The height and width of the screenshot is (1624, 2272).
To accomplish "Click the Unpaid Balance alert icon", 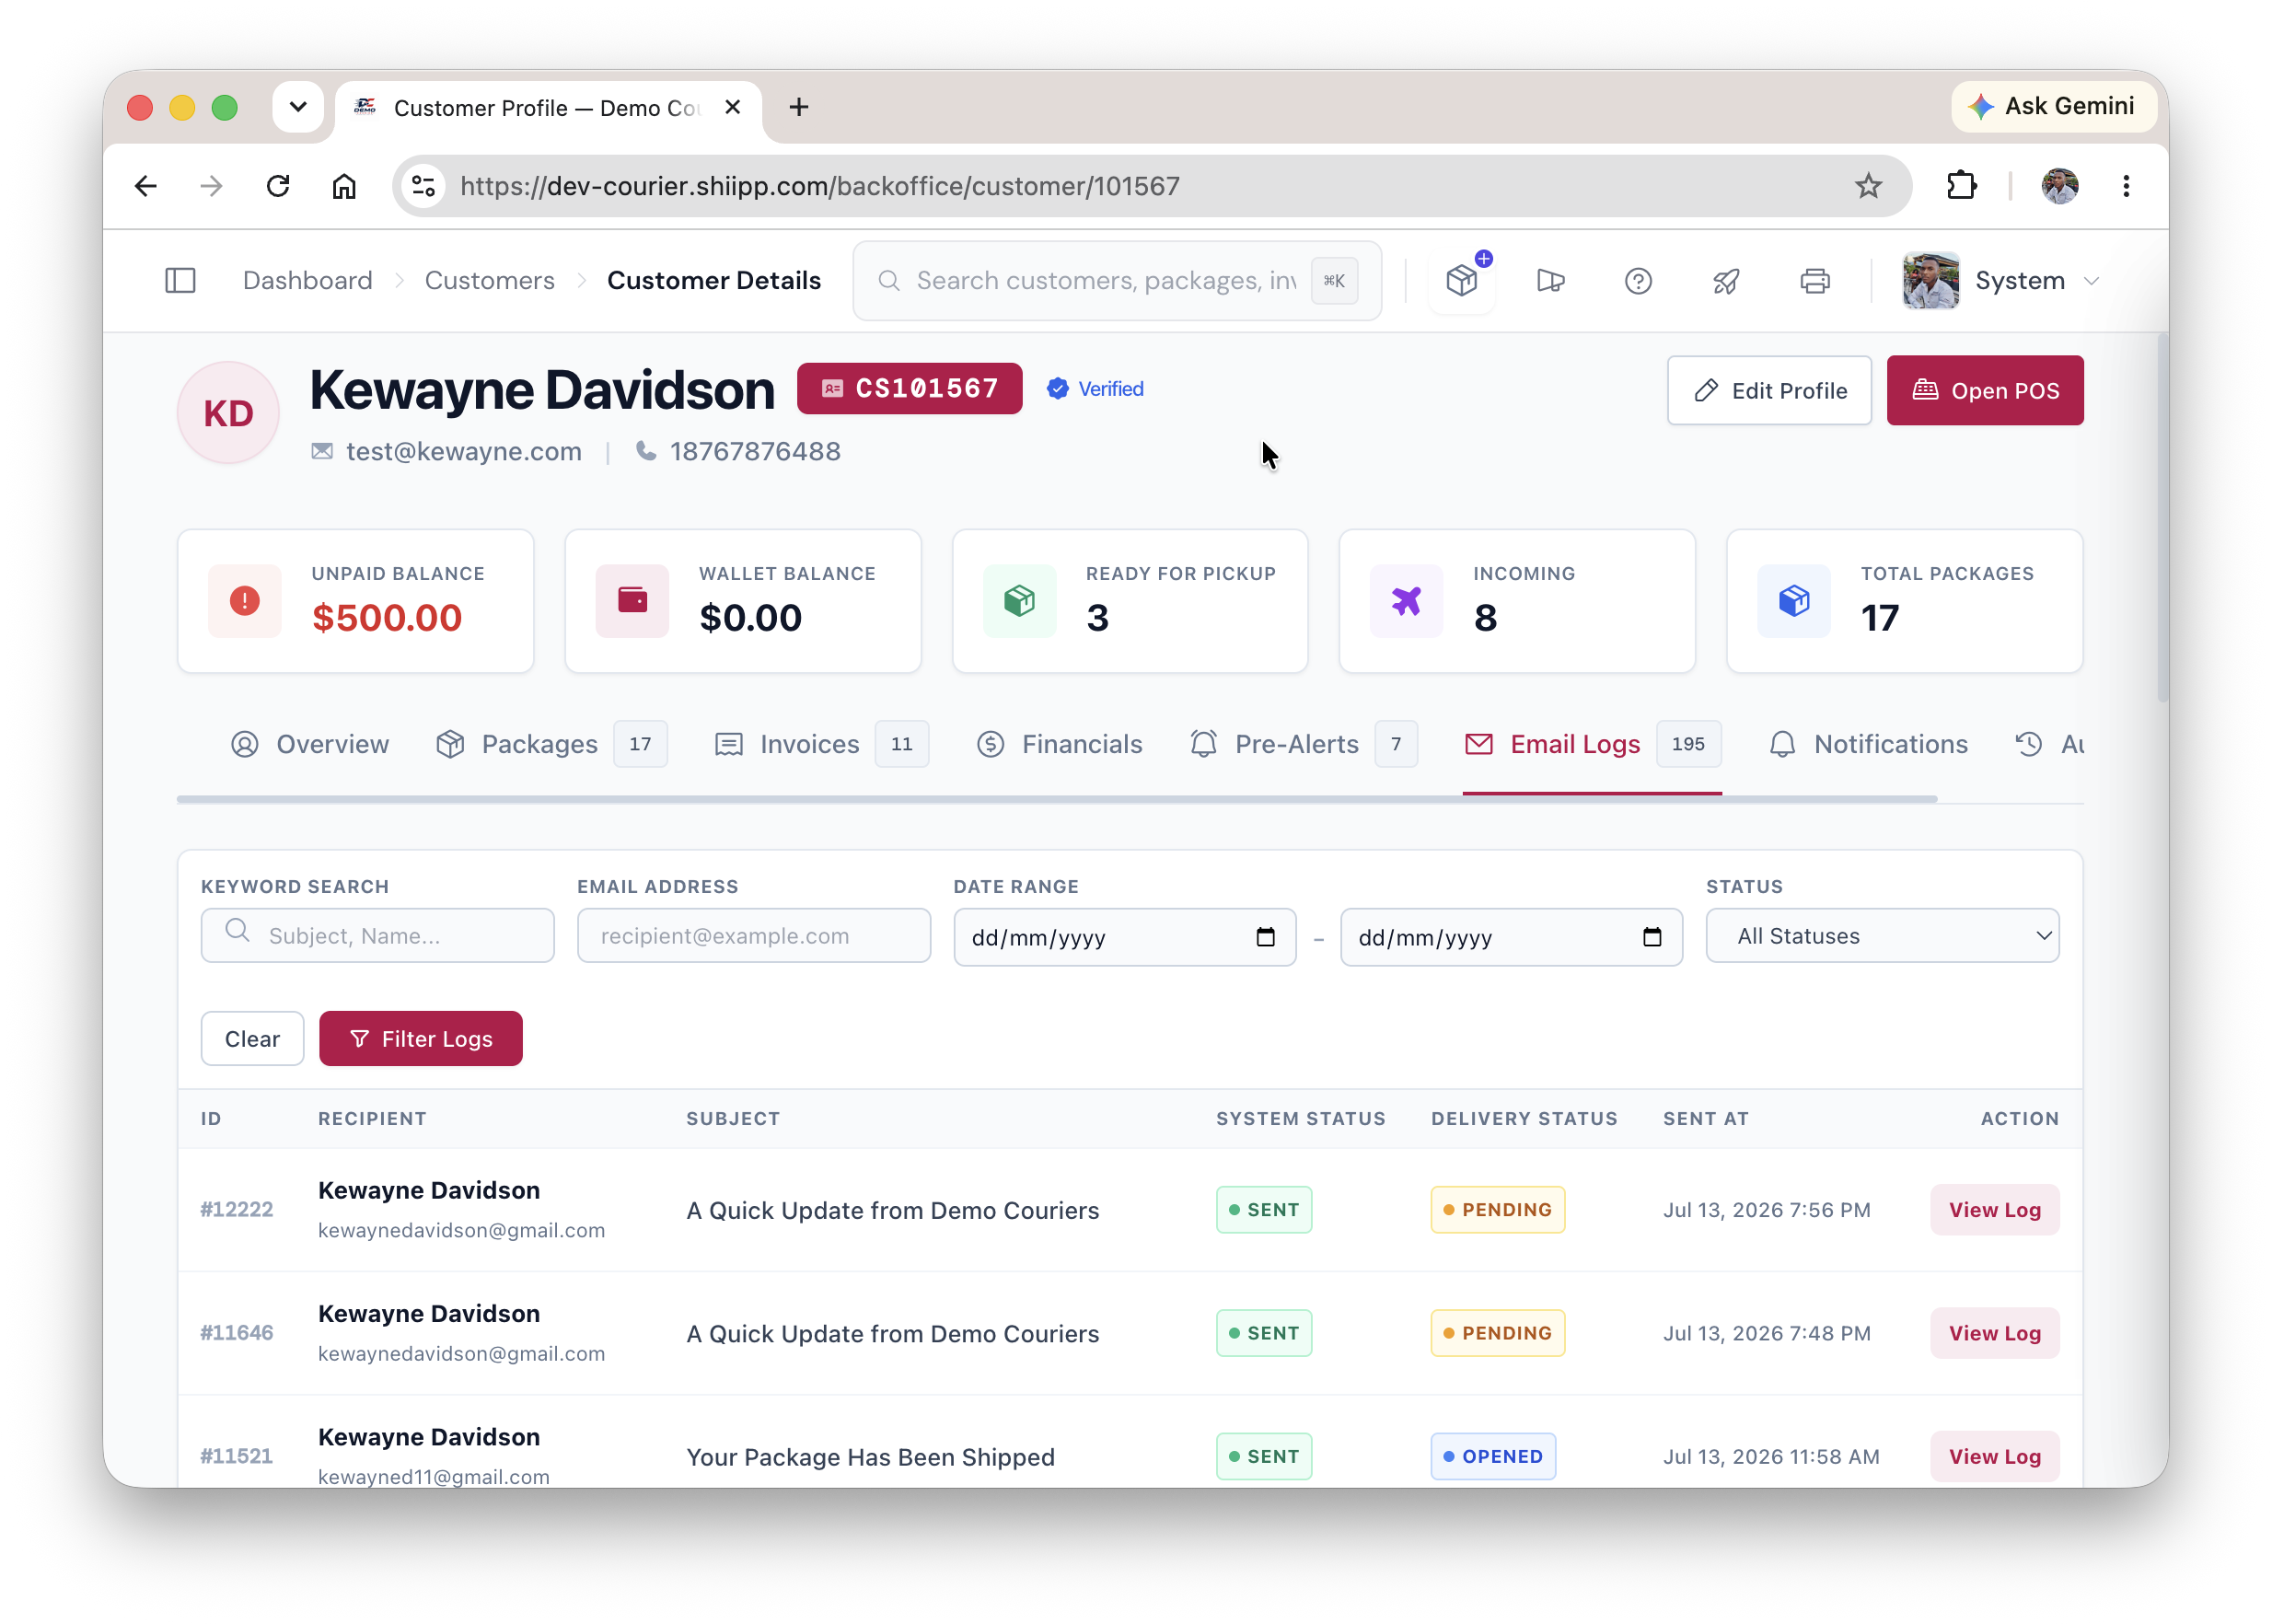I will [x=245, y=601].
